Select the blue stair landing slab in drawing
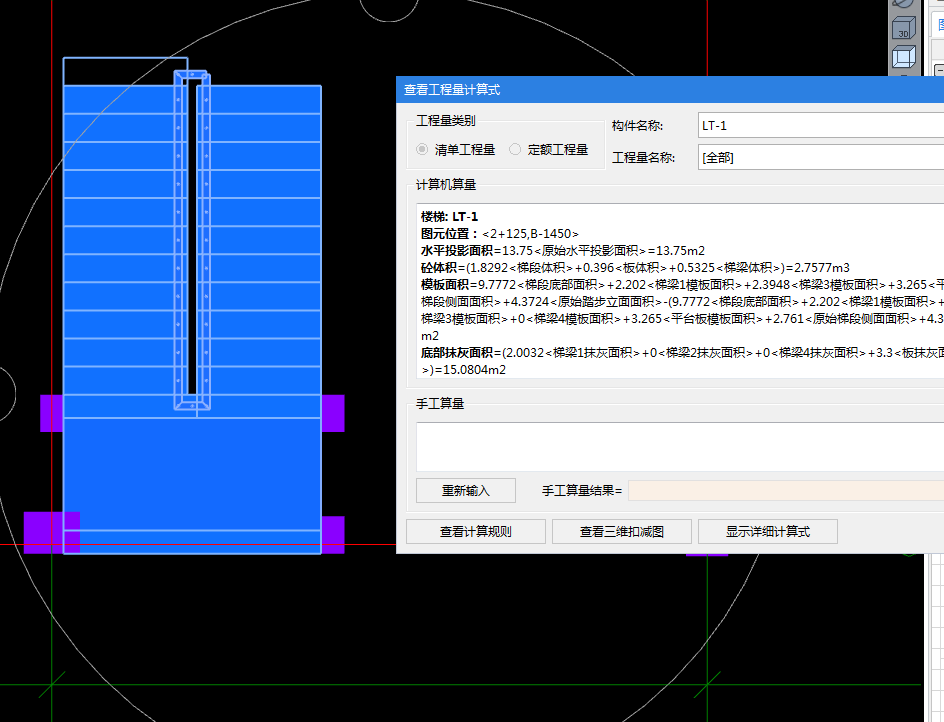 (192, 473)
